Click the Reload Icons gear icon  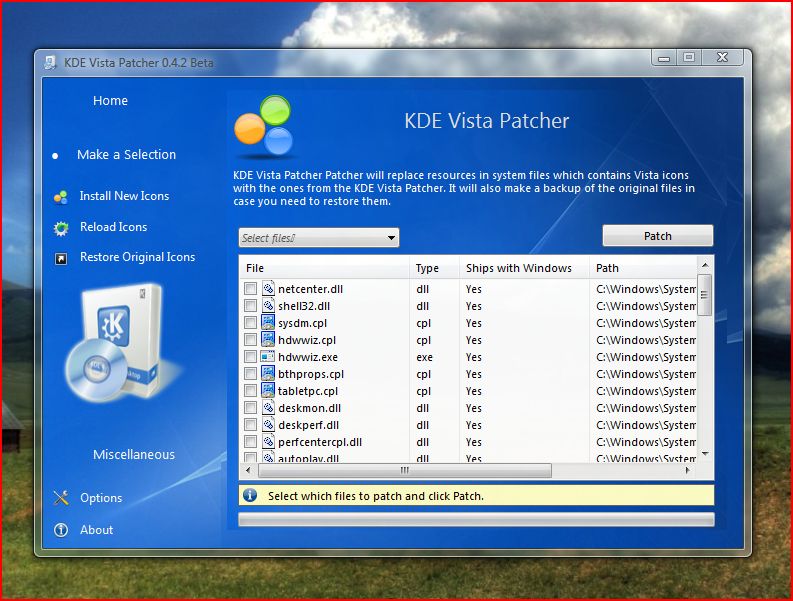pyautogui.click(x=61, y=228)
